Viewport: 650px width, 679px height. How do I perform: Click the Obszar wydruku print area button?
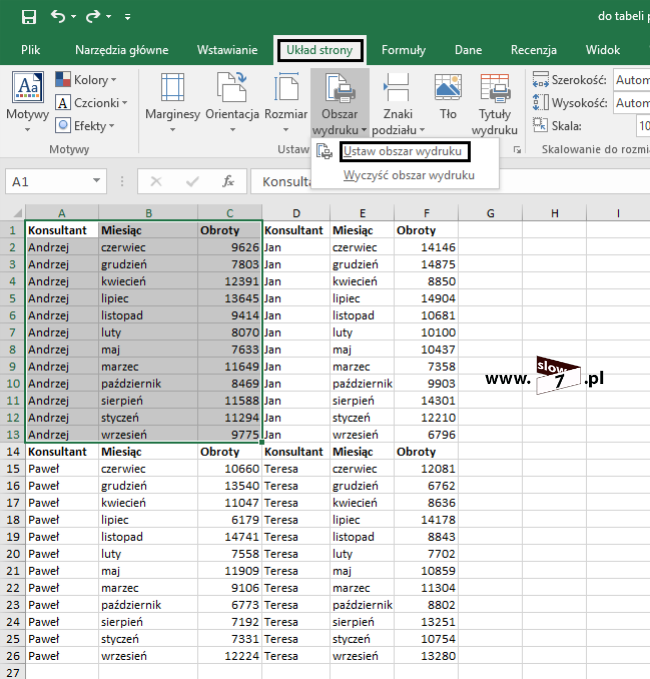340,102
